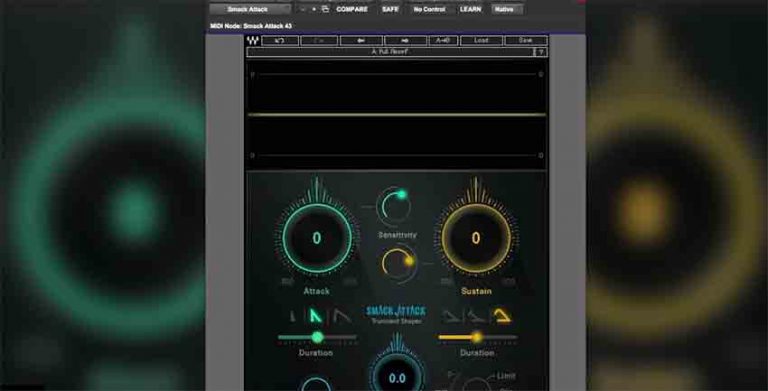Click the Waves logo icon
Image resolution: width=768 pixels, height=391 pixels.
(253, 41)
